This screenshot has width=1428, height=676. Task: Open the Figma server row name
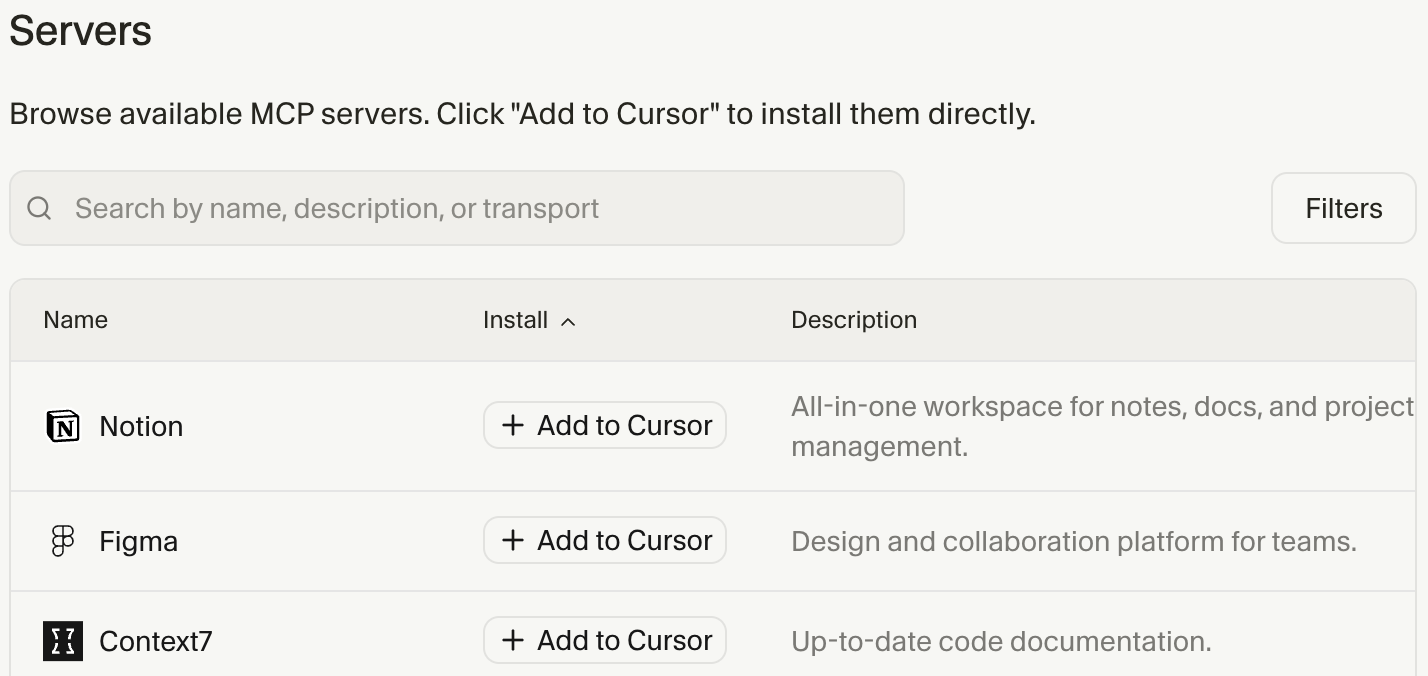click(138, 541)
